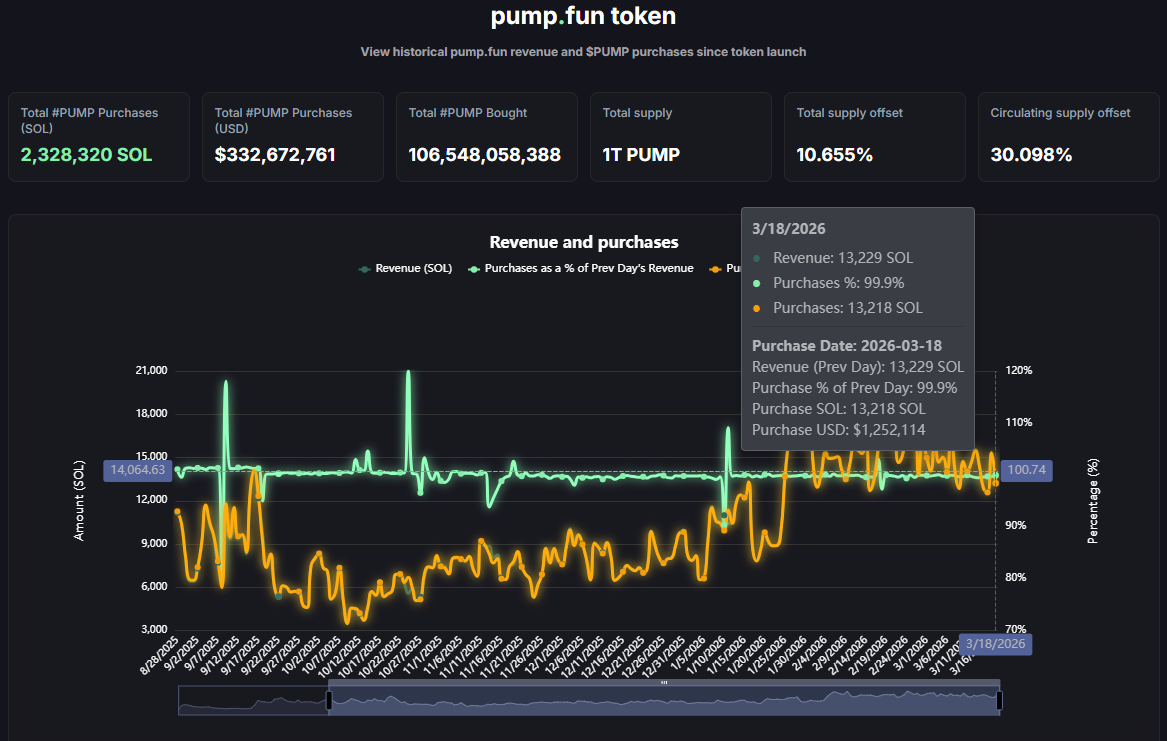Click the left handle of the zoom range slider
This screenshot has height=741, width=1167.
328,701
